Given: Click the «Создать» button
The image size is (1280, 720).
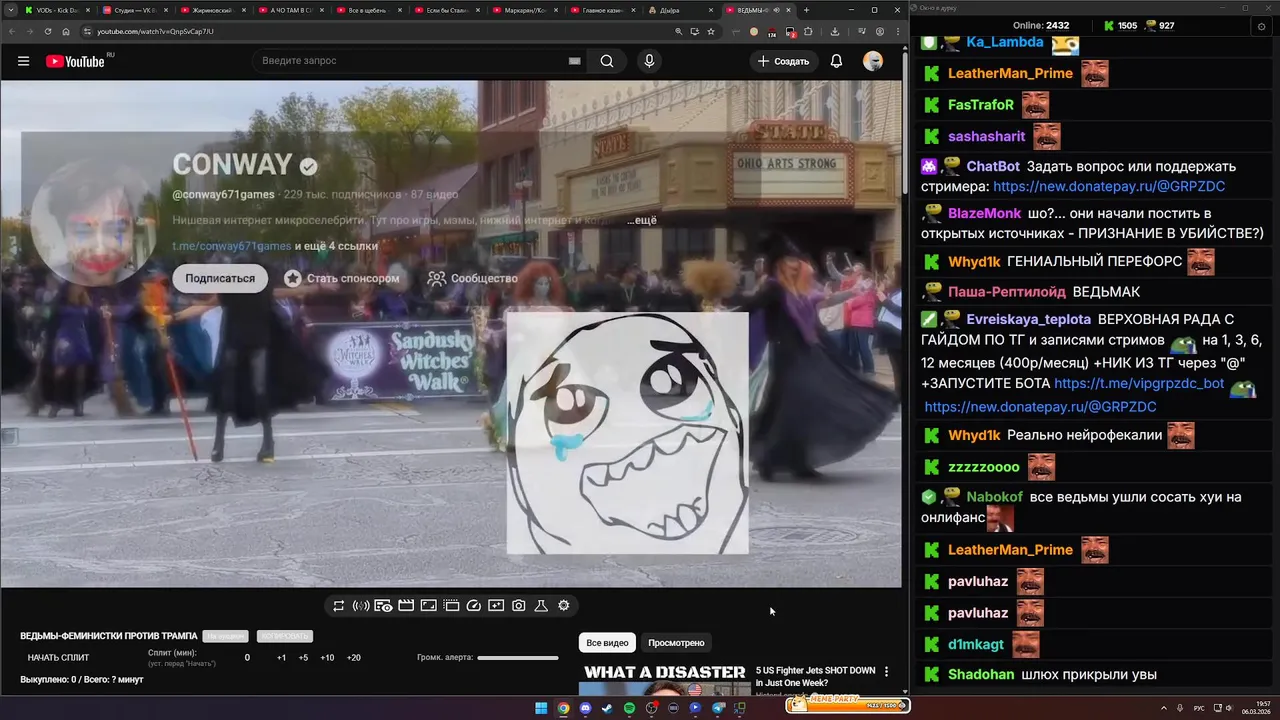Looking at the screenshot, I should (x=783, y=61).
